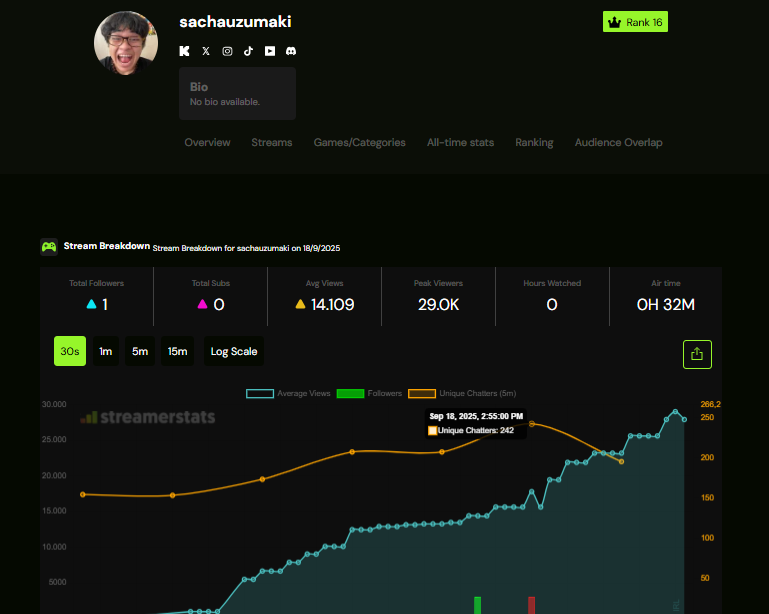Open the TikTok profile icon
This screenshot has width=769, height=614.
pyautogui.click(x=249, y=51)
